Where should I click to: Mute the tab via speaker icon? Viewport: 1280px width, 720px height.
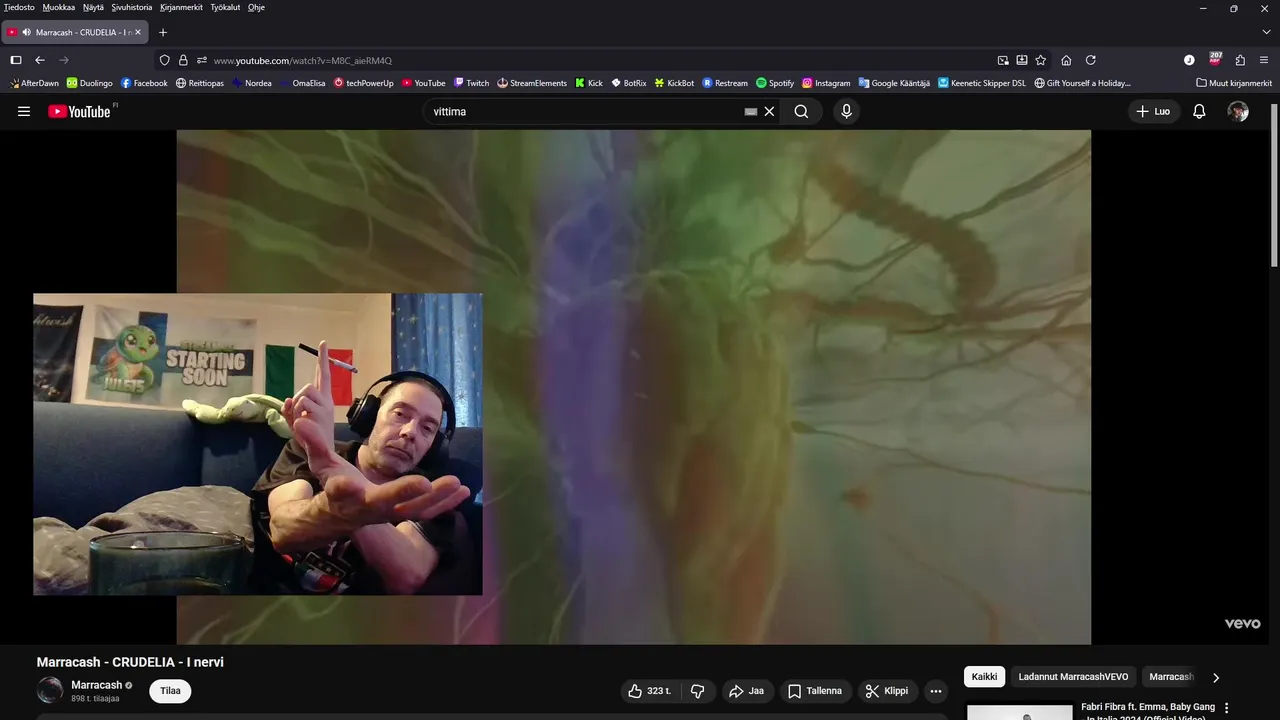click(26, 32)
